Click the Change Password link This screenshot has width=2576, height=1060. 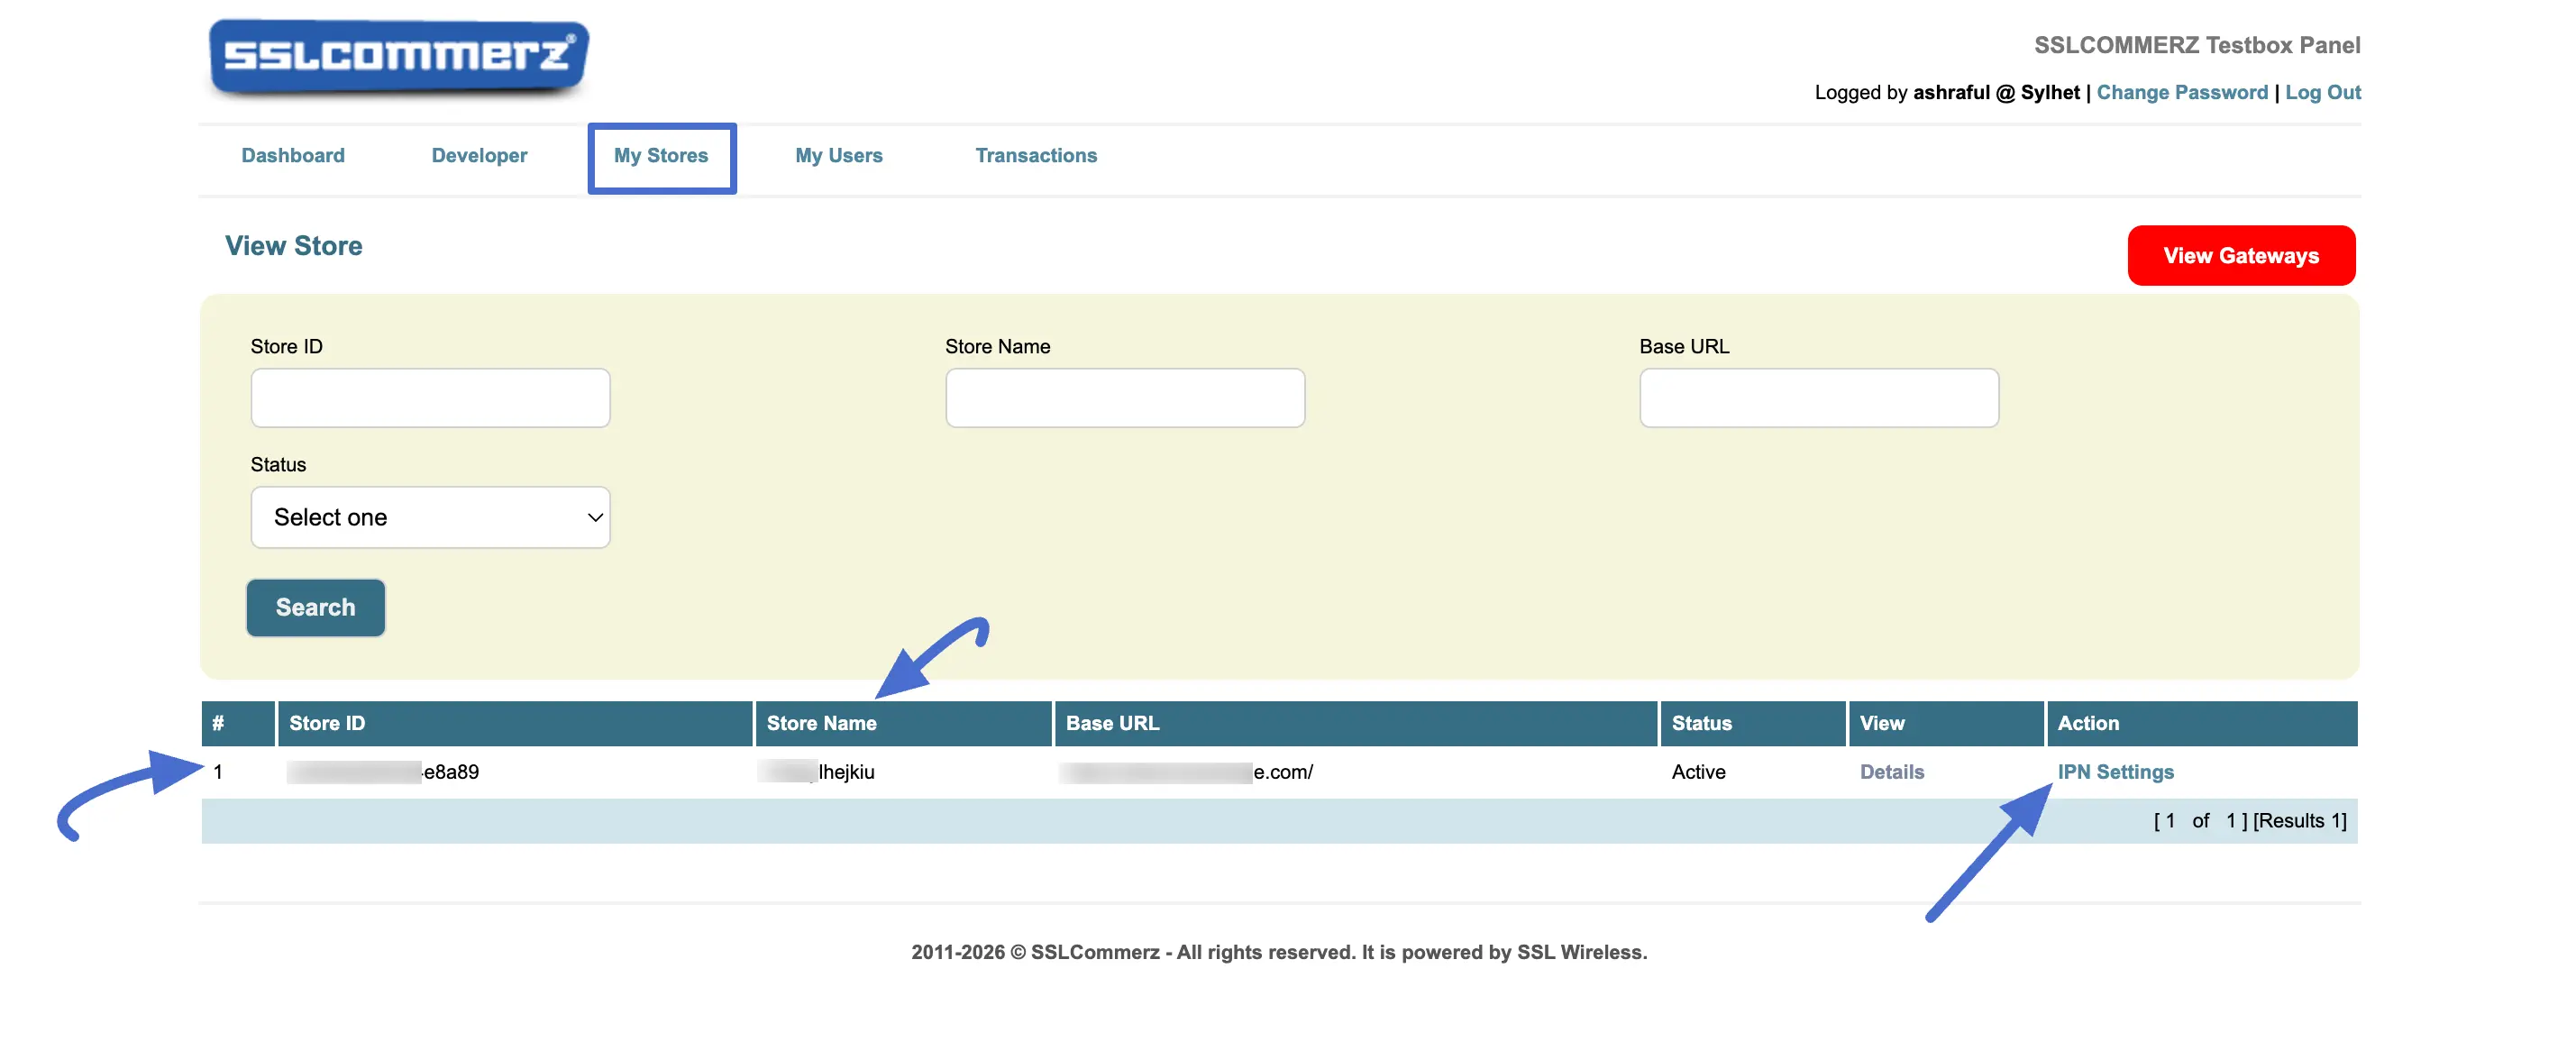pyautogui.click(x=2182, y=92)
